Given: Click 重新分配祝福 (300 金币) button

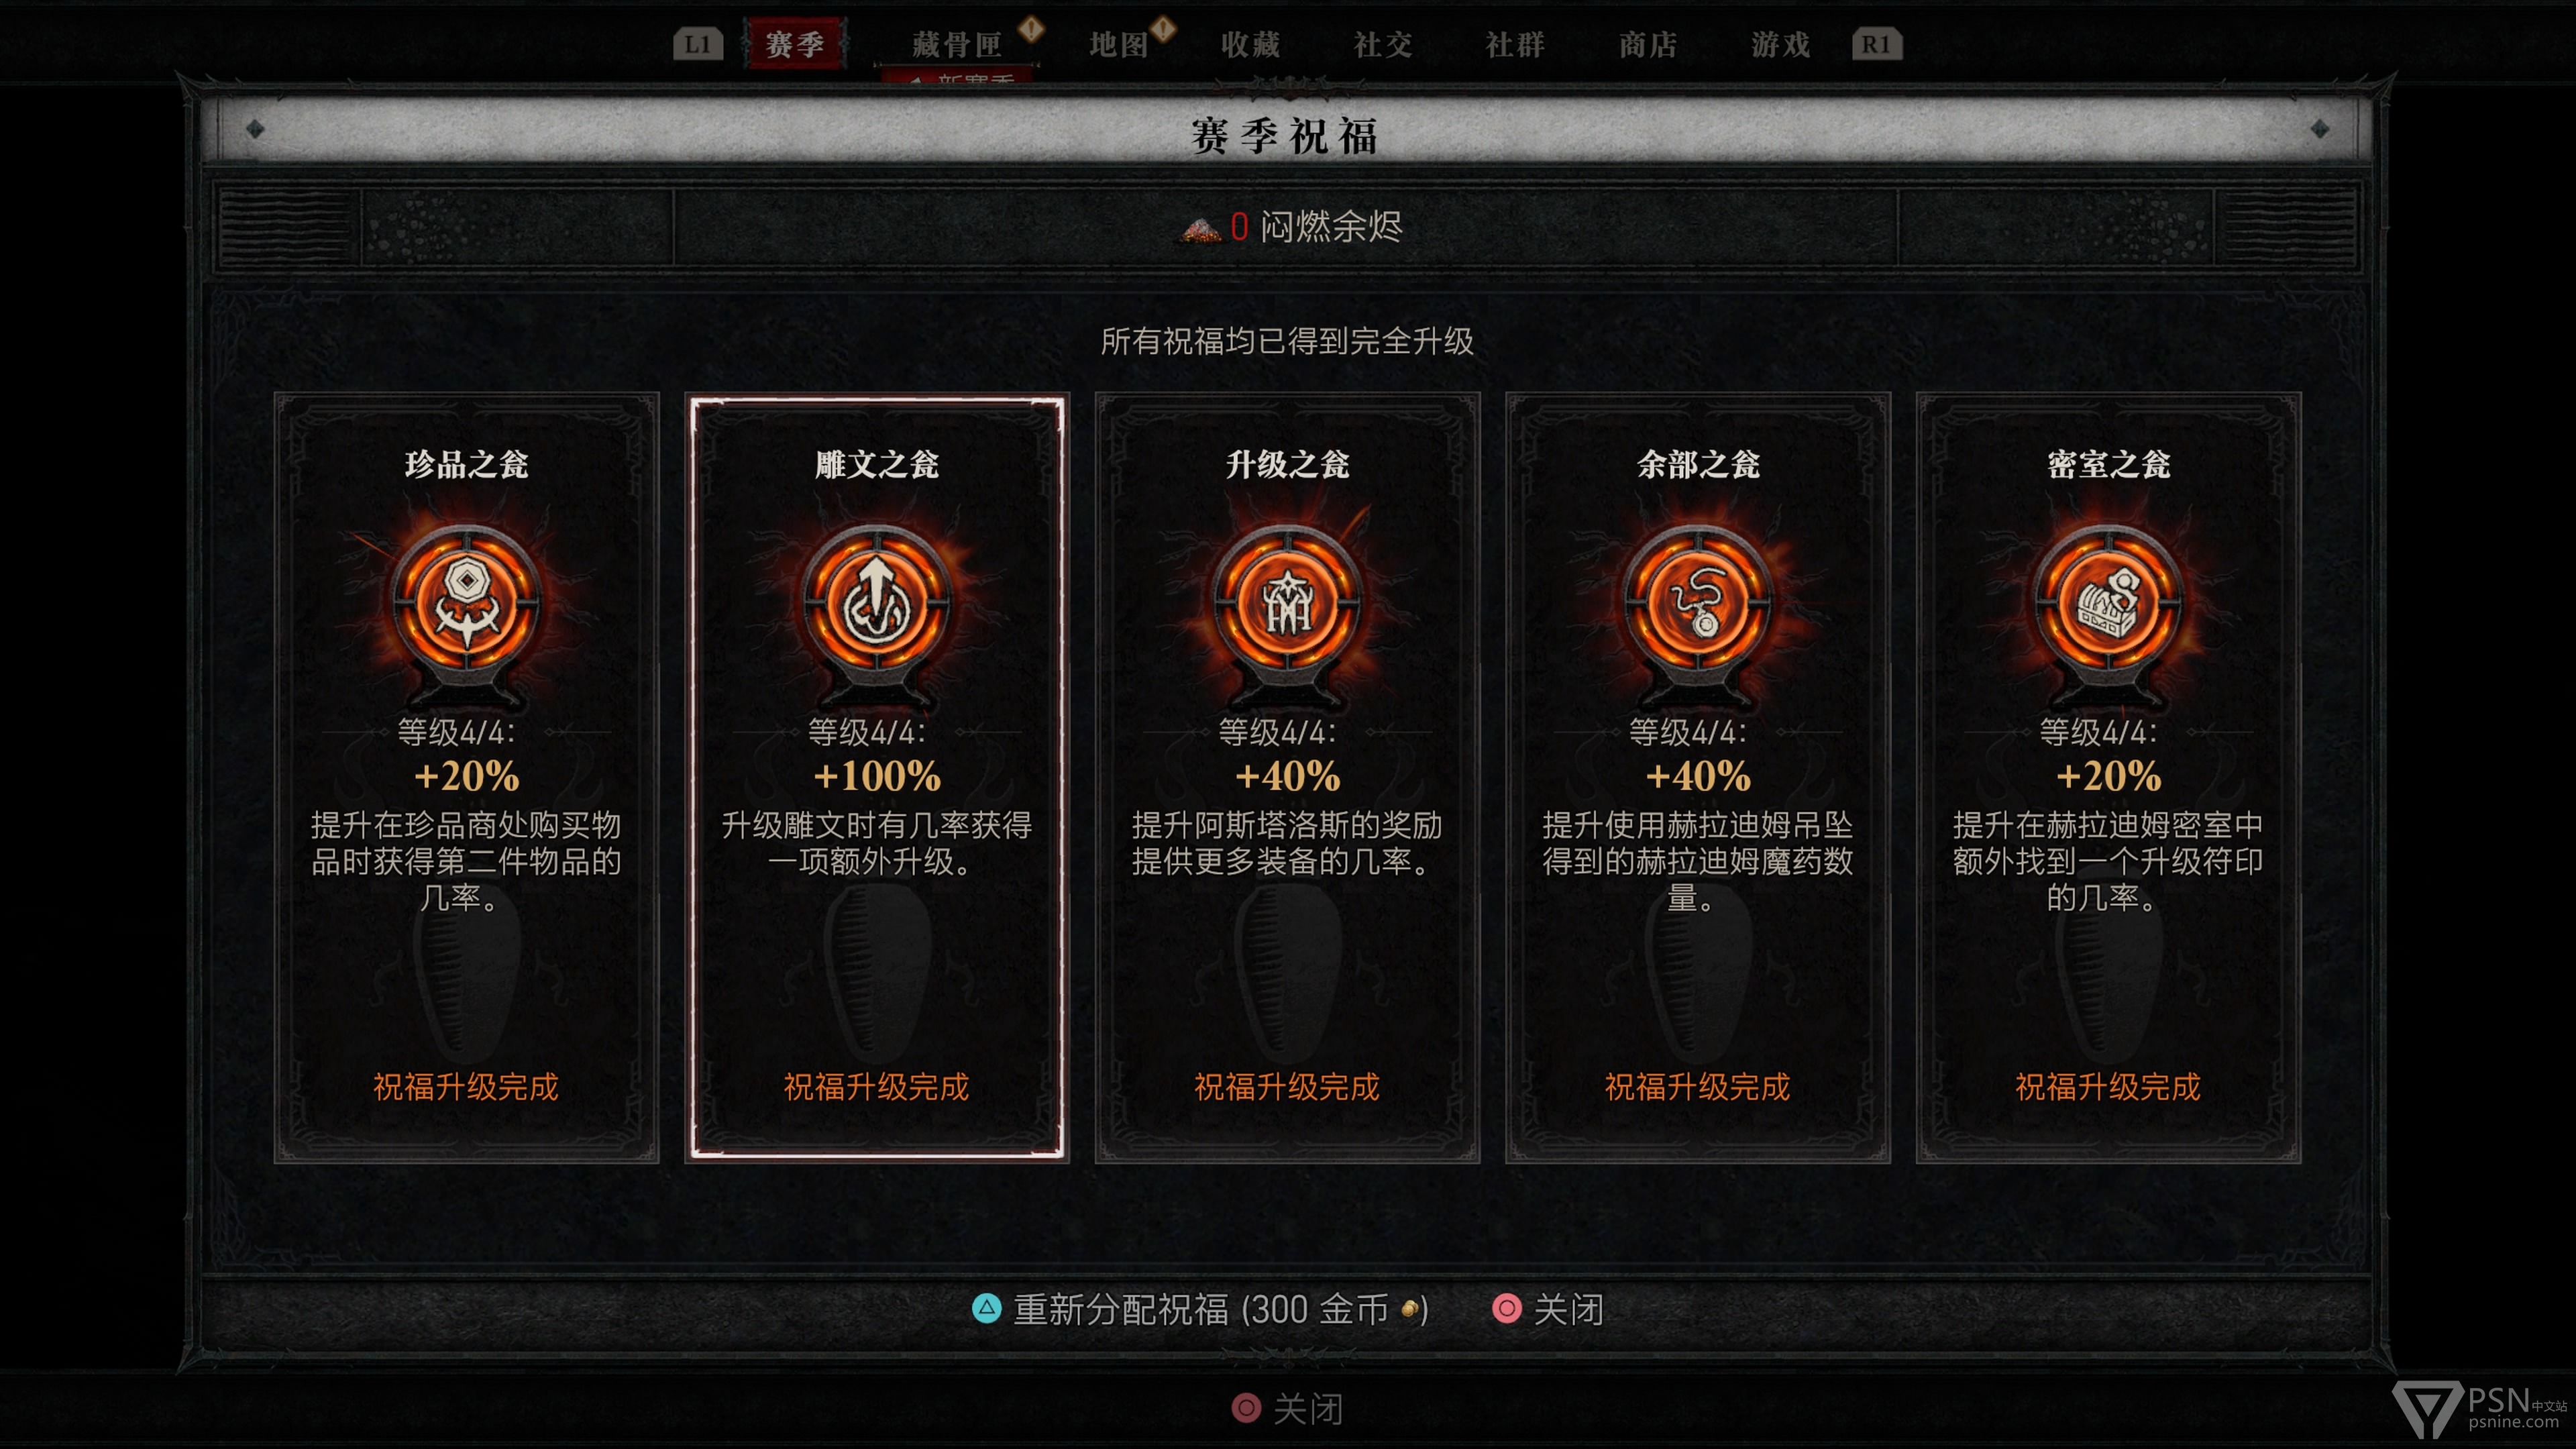Looking at the screenshot, I should (x=1201, y=1308).
